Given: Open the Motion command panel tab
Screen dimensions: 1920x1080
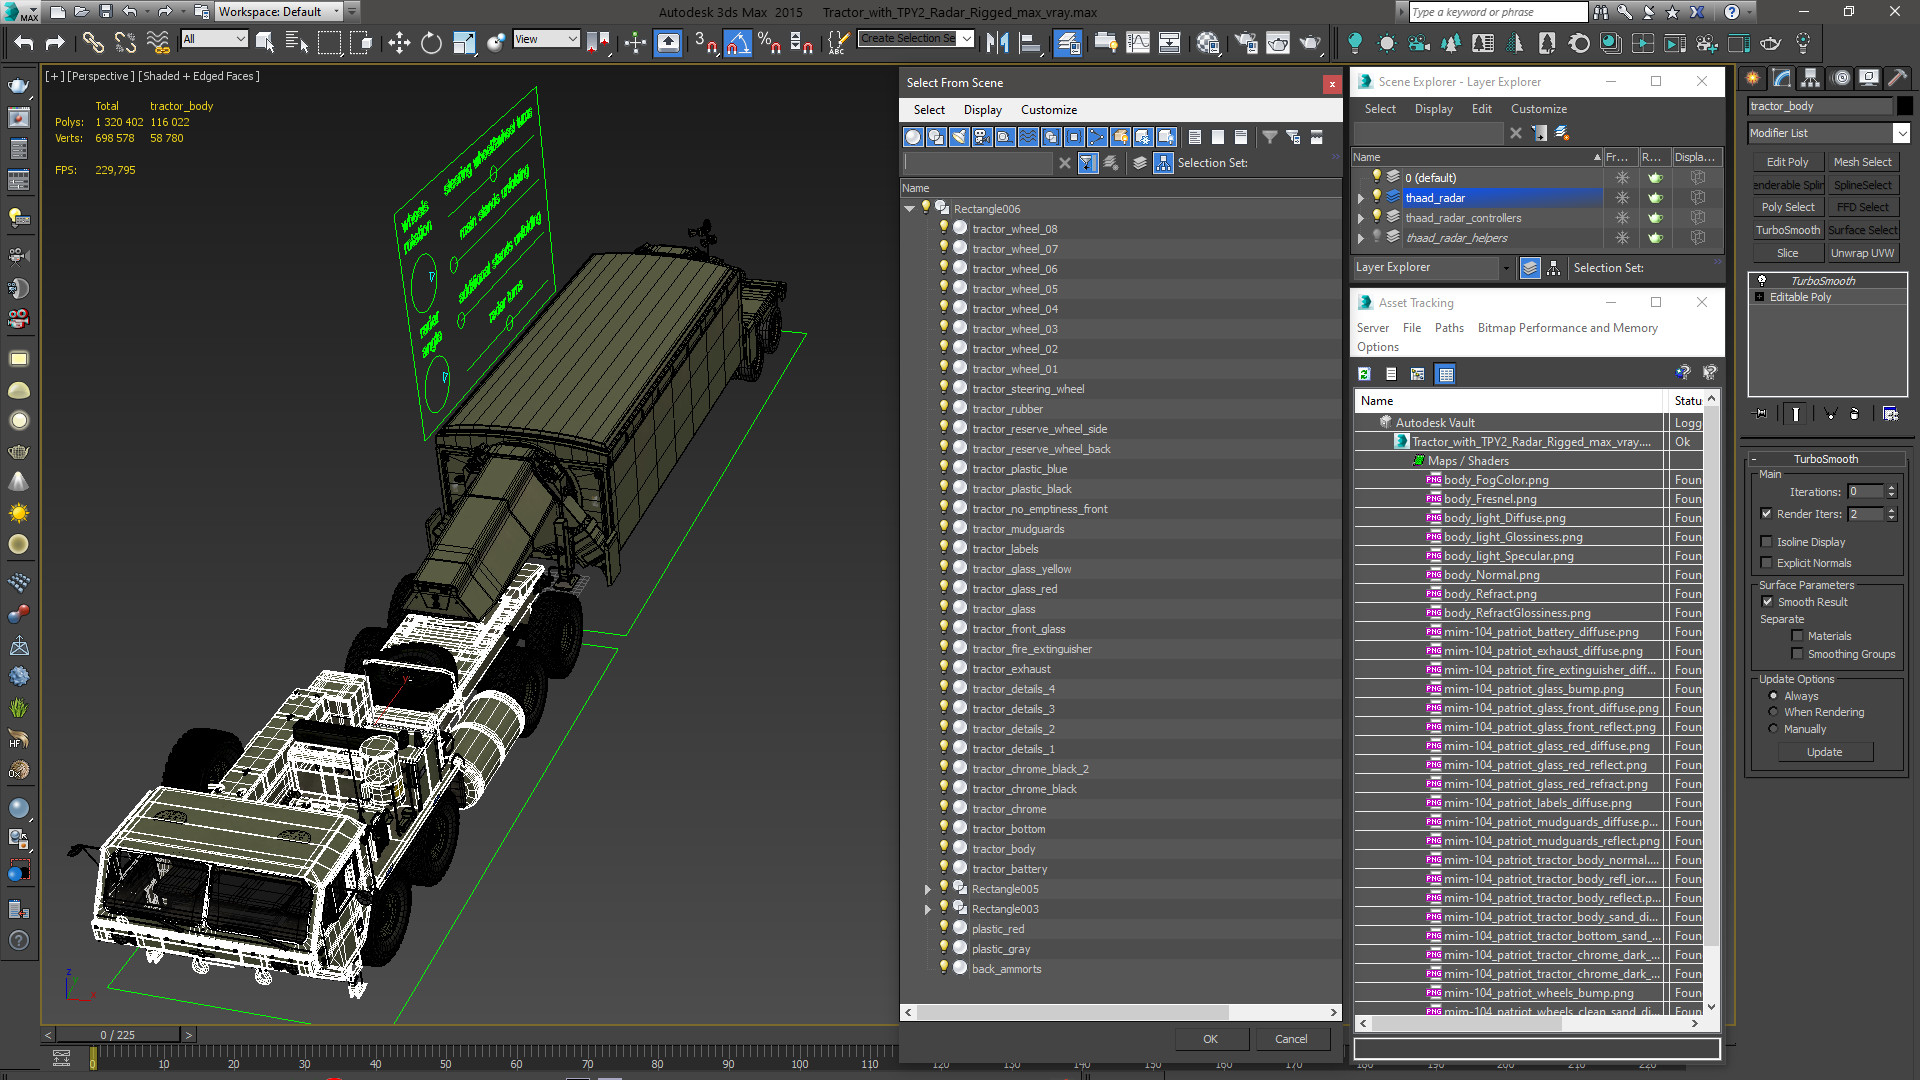Looking at the screenshot, I should coord(1840,78).
